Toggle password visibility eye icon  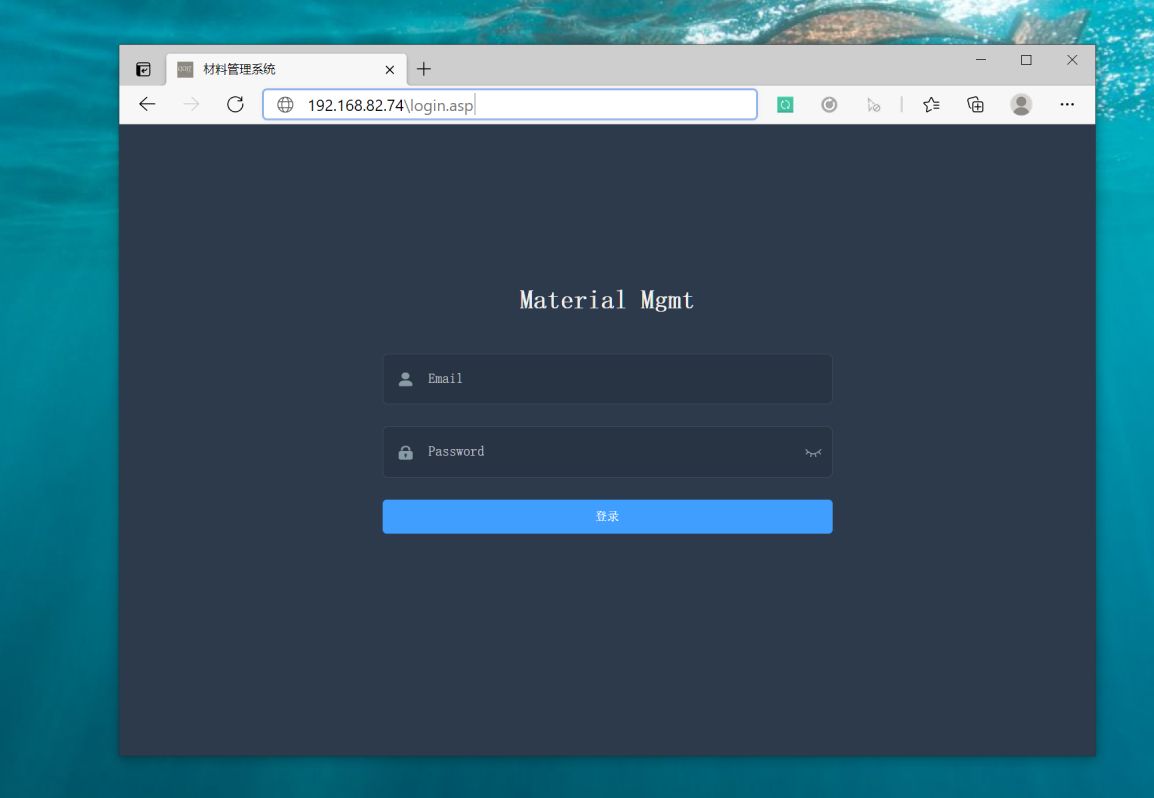813,453
